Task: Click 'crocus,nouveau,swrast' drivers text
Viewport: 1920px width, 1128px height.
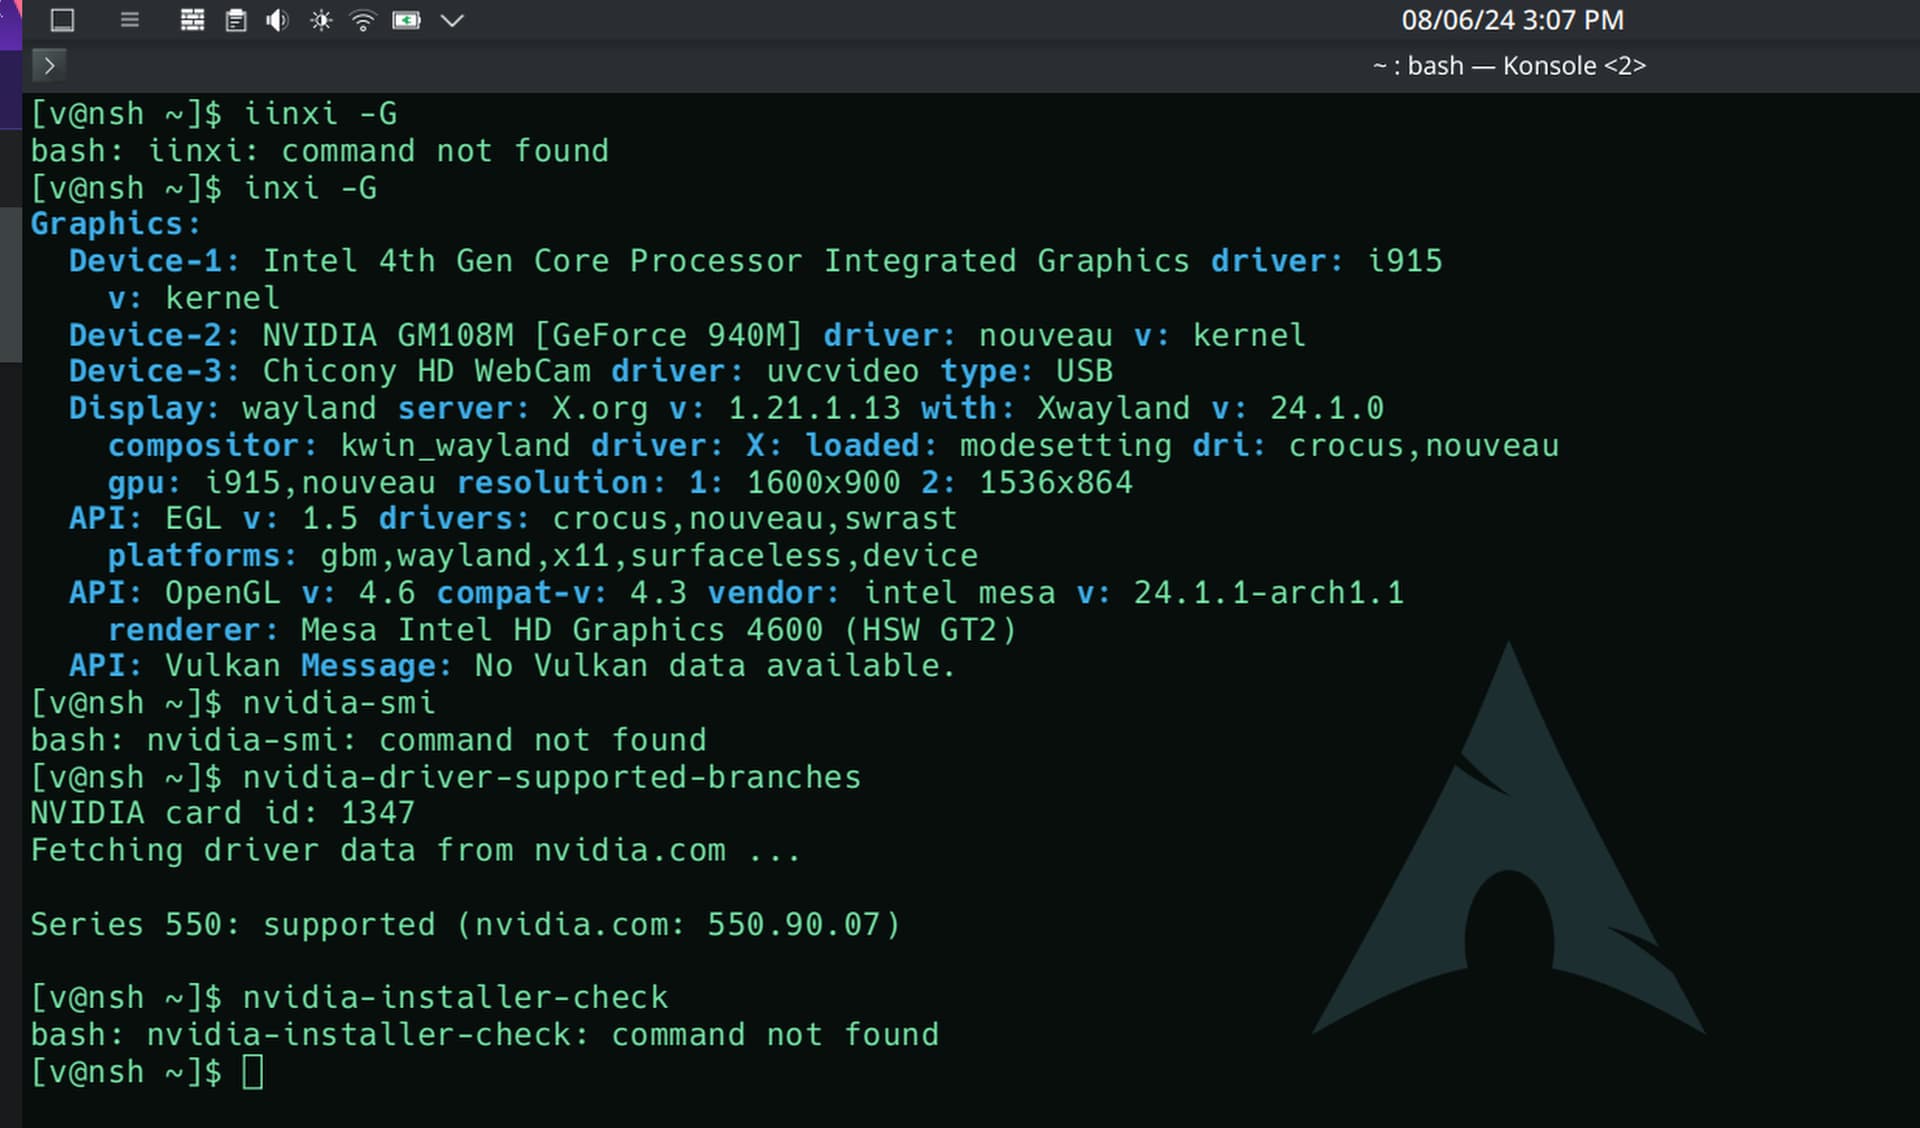Action: coord(754,519)
